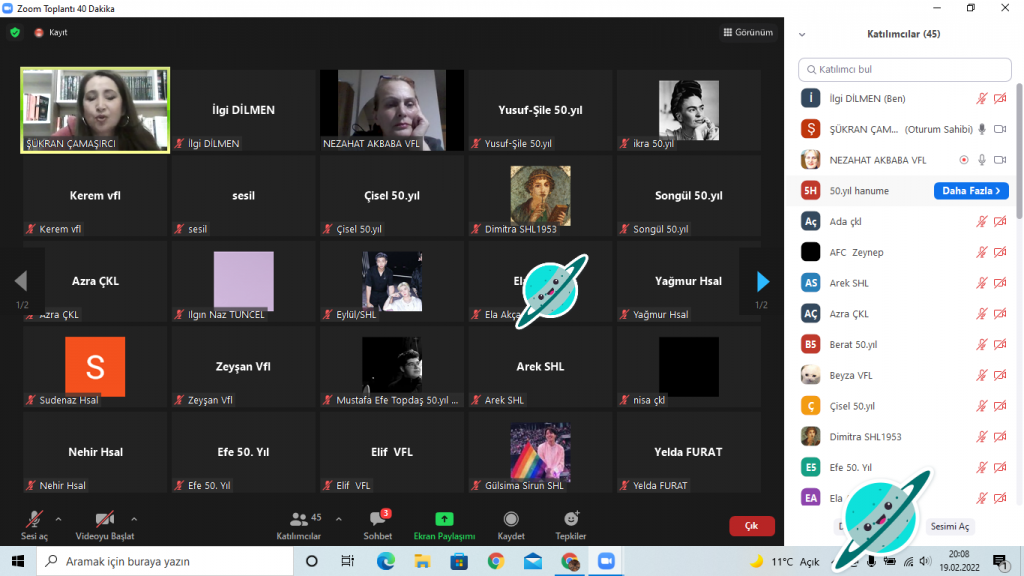
Task: Expand audio options arrow beside Sesi aç
Action: click(58, 519)
